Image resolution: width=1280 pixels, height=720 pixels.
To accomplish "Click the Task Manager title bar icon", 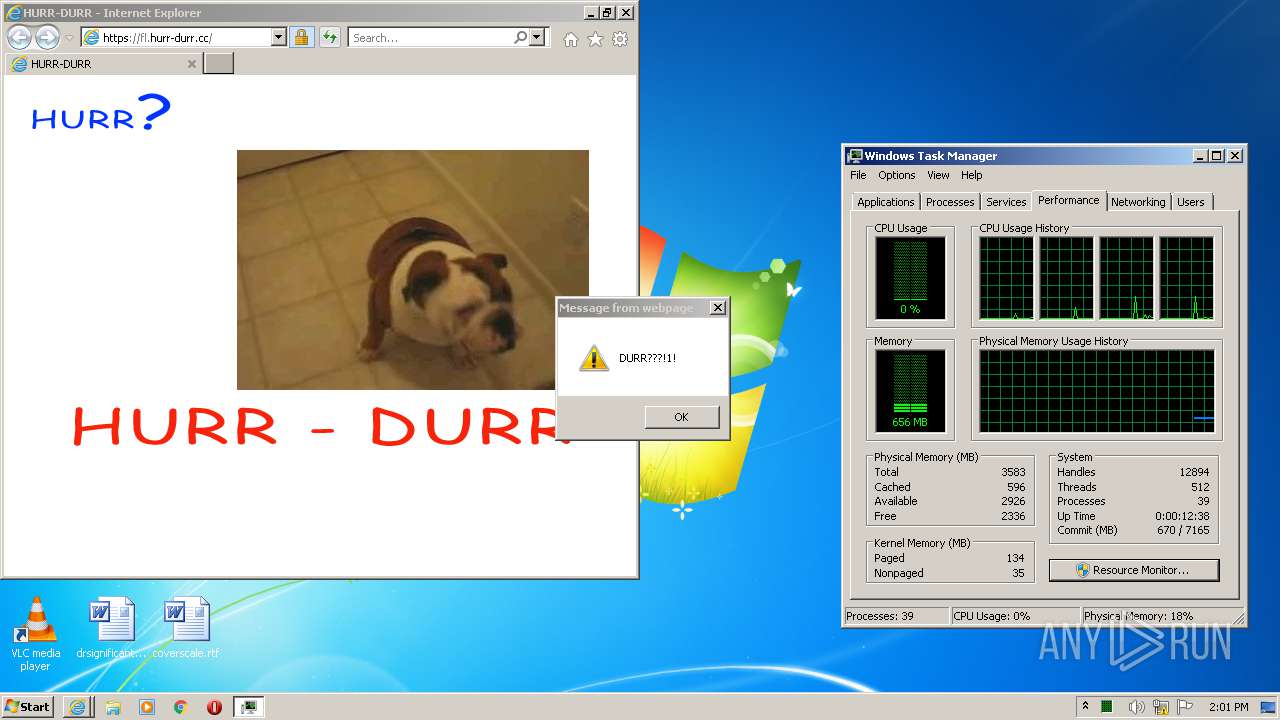I will click(x=855, y=156).
